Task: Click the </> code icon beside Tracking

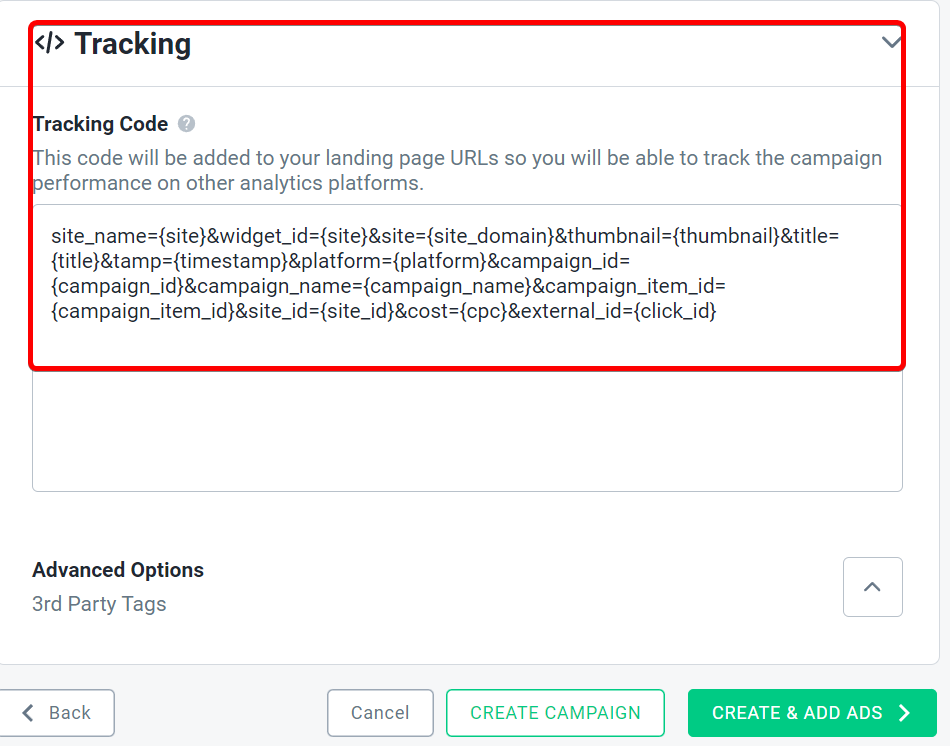Action: (x=49, y=43)
